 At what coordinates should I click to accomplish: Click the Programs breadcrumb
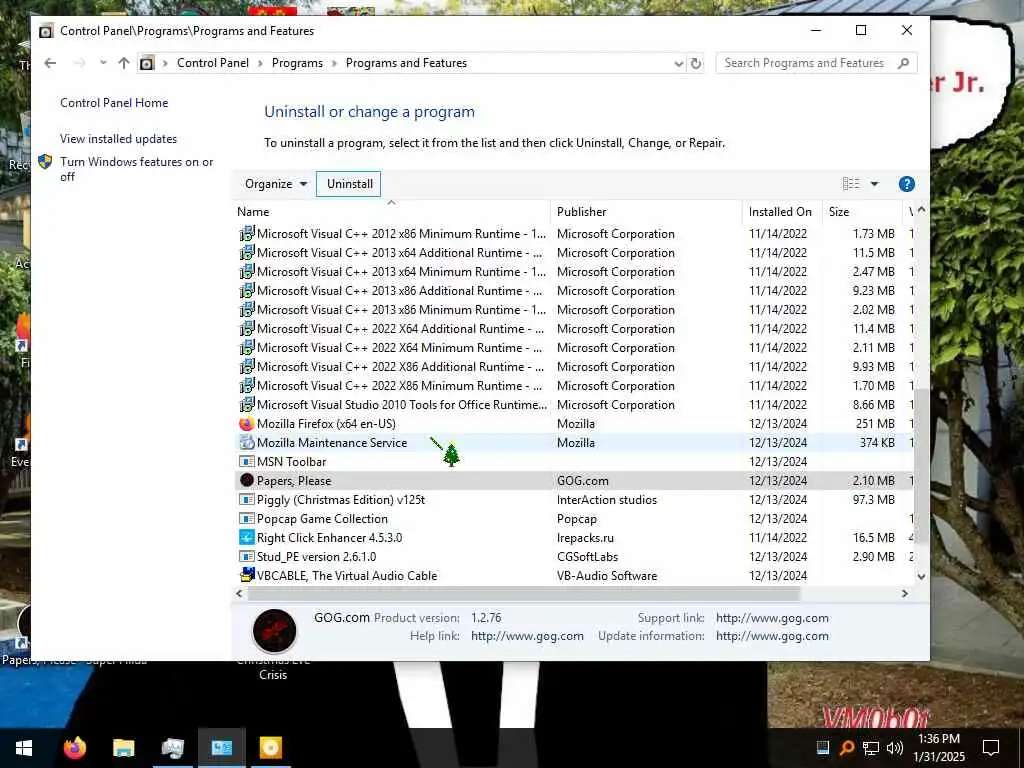[x=297, y=63]
